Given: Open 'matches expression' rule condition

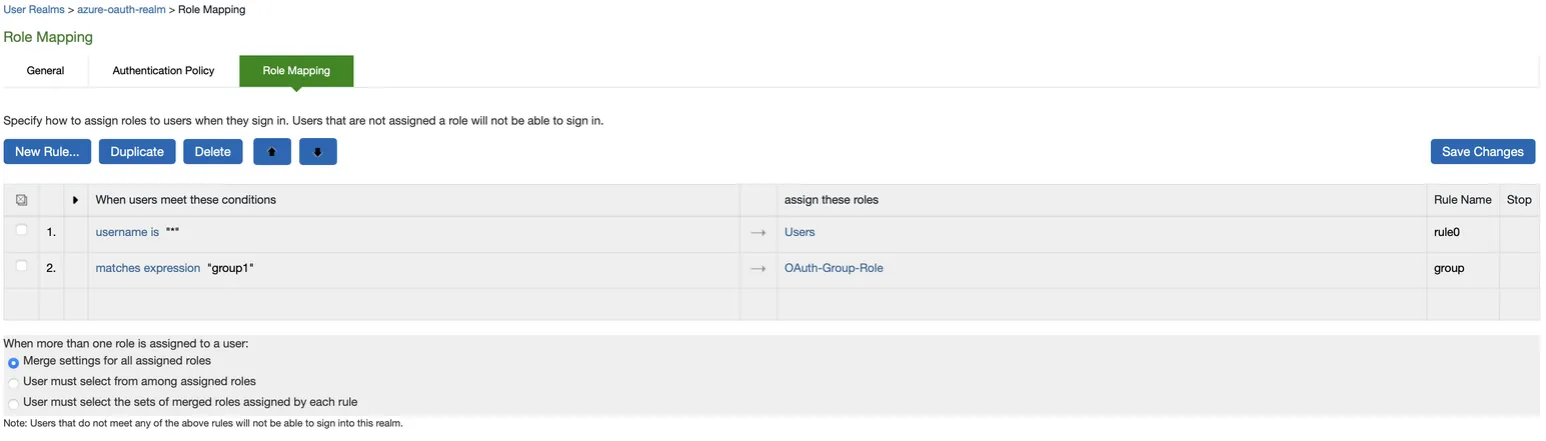Looking at the screenshot, I should (147, 268).
